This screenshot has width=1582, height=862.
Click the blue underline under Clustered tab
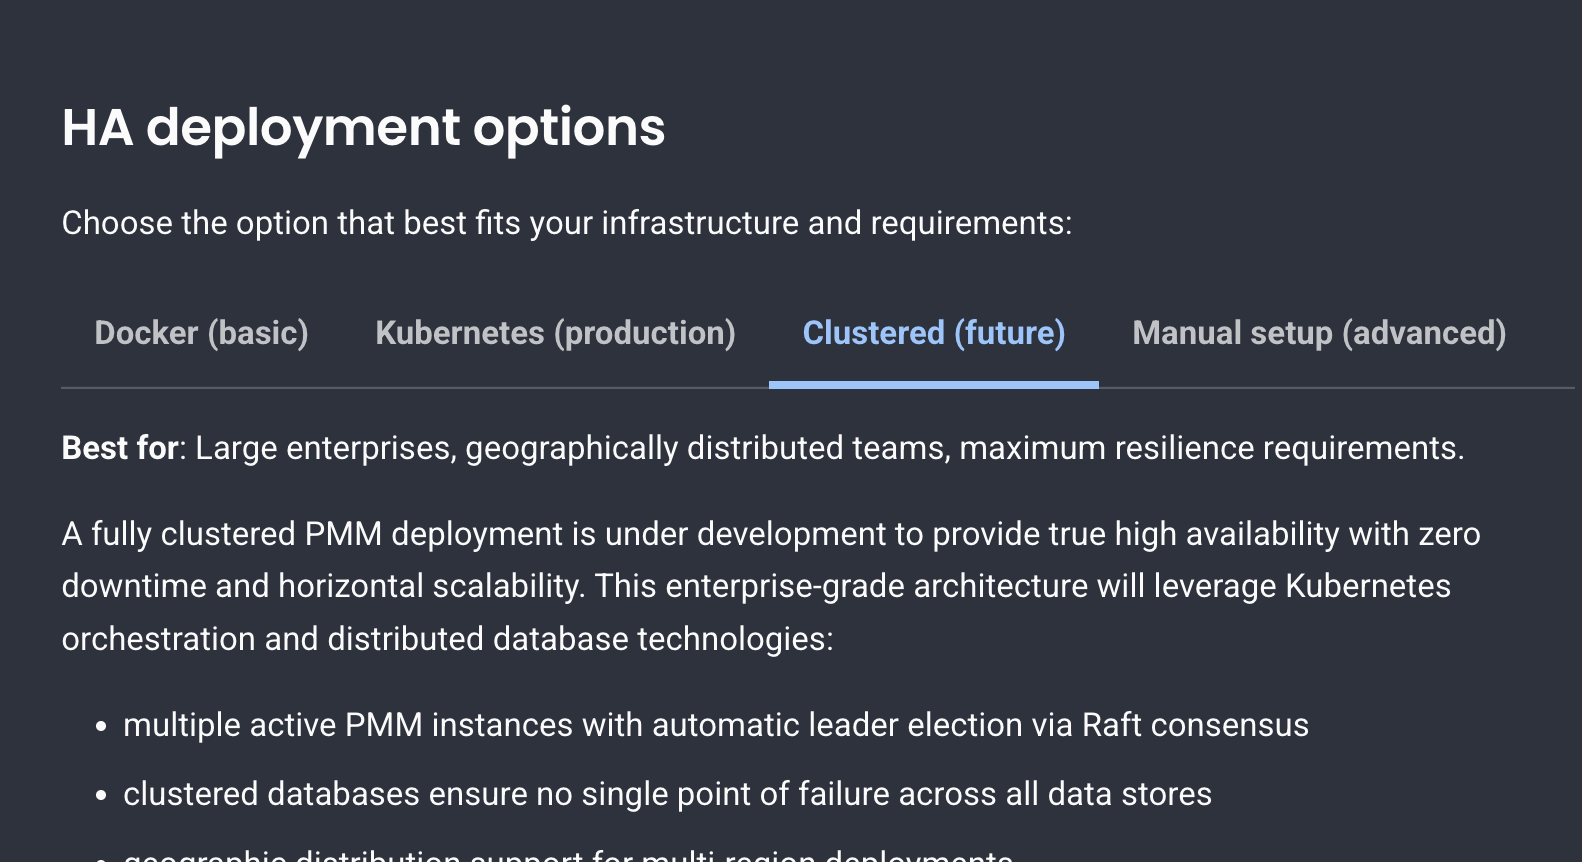click(x=933, y=385)
